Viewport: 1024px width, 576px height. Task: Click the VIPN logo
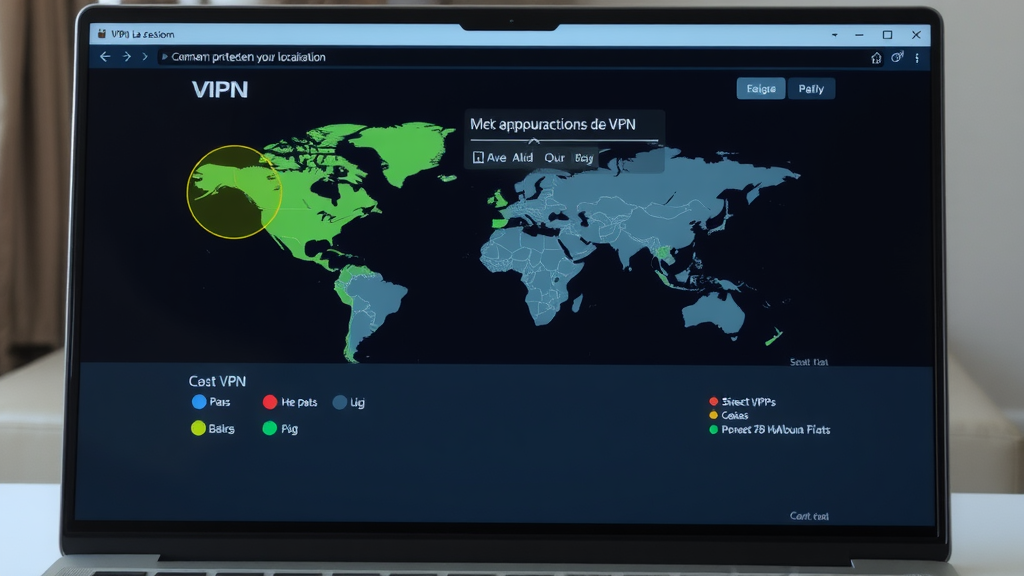(x=219, y=90)
